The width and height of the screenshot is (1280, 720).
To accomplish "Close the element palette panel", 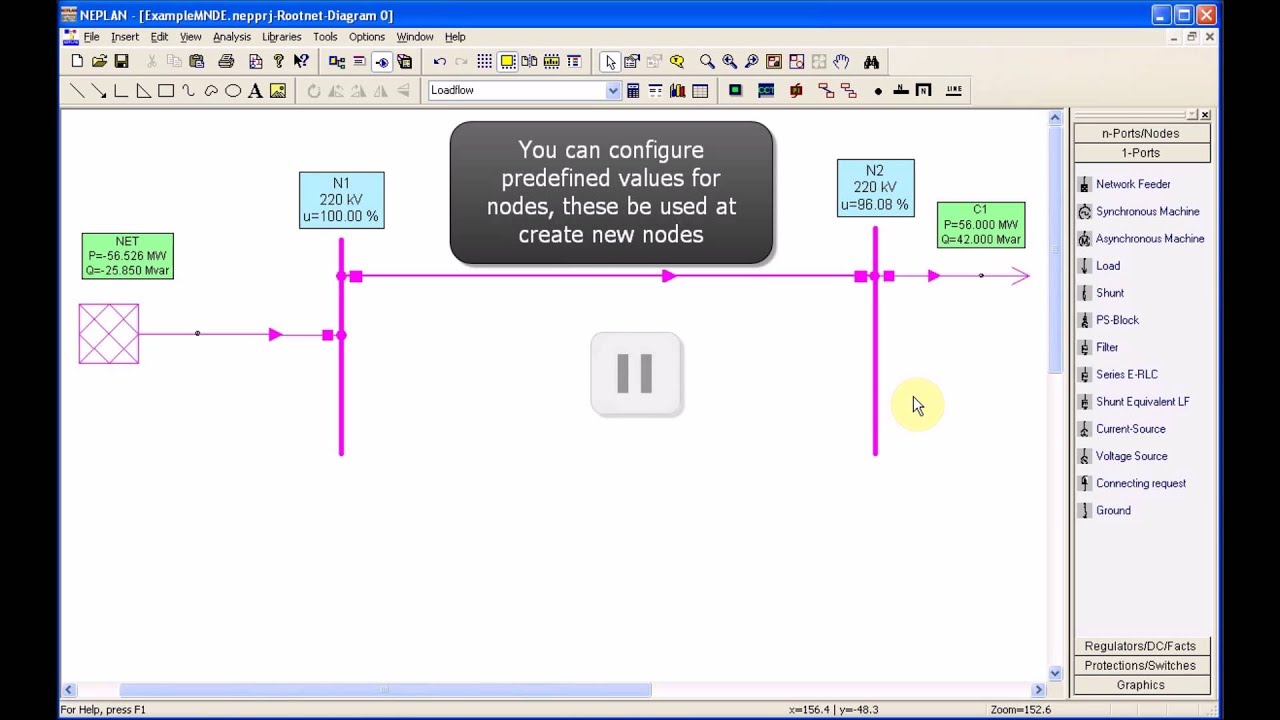I will click(1205, 115).
